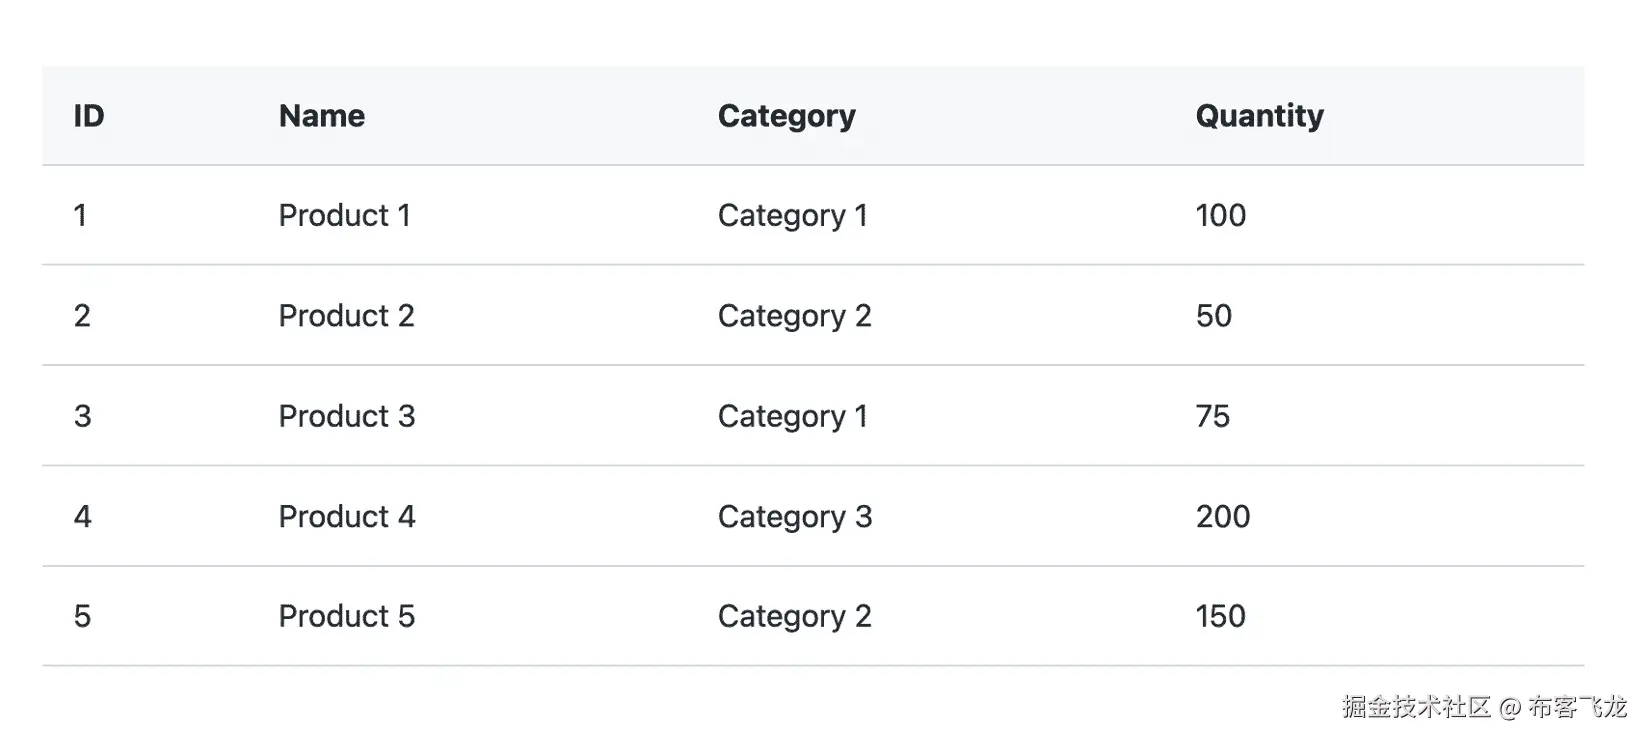The width and height of the screenshot is (1649, 742).
Task: Click the Quantity column header
Action: click(x=1259, y=117)
